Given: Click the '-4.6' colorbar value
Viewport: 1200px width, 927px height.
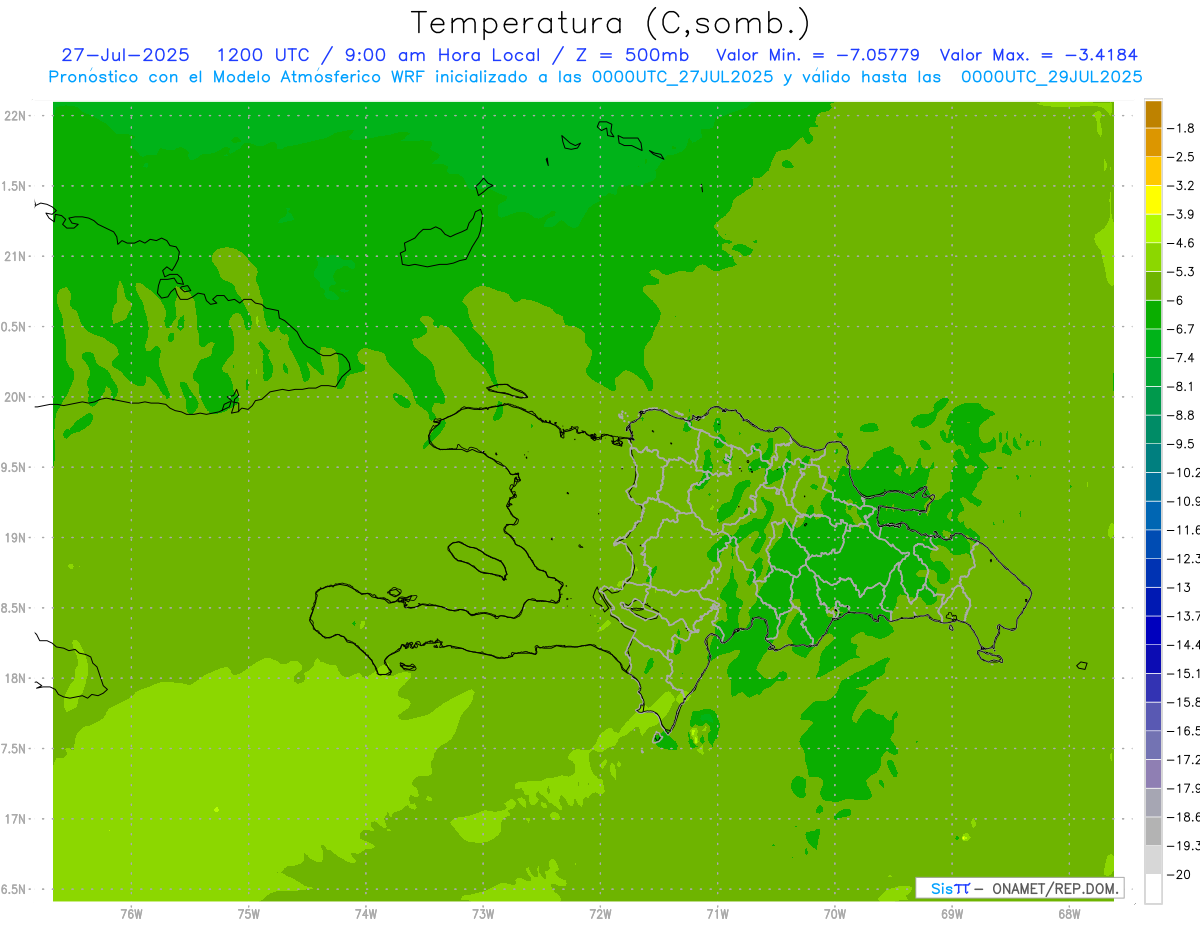Looking at the screenshot, I should (1181, 243).
